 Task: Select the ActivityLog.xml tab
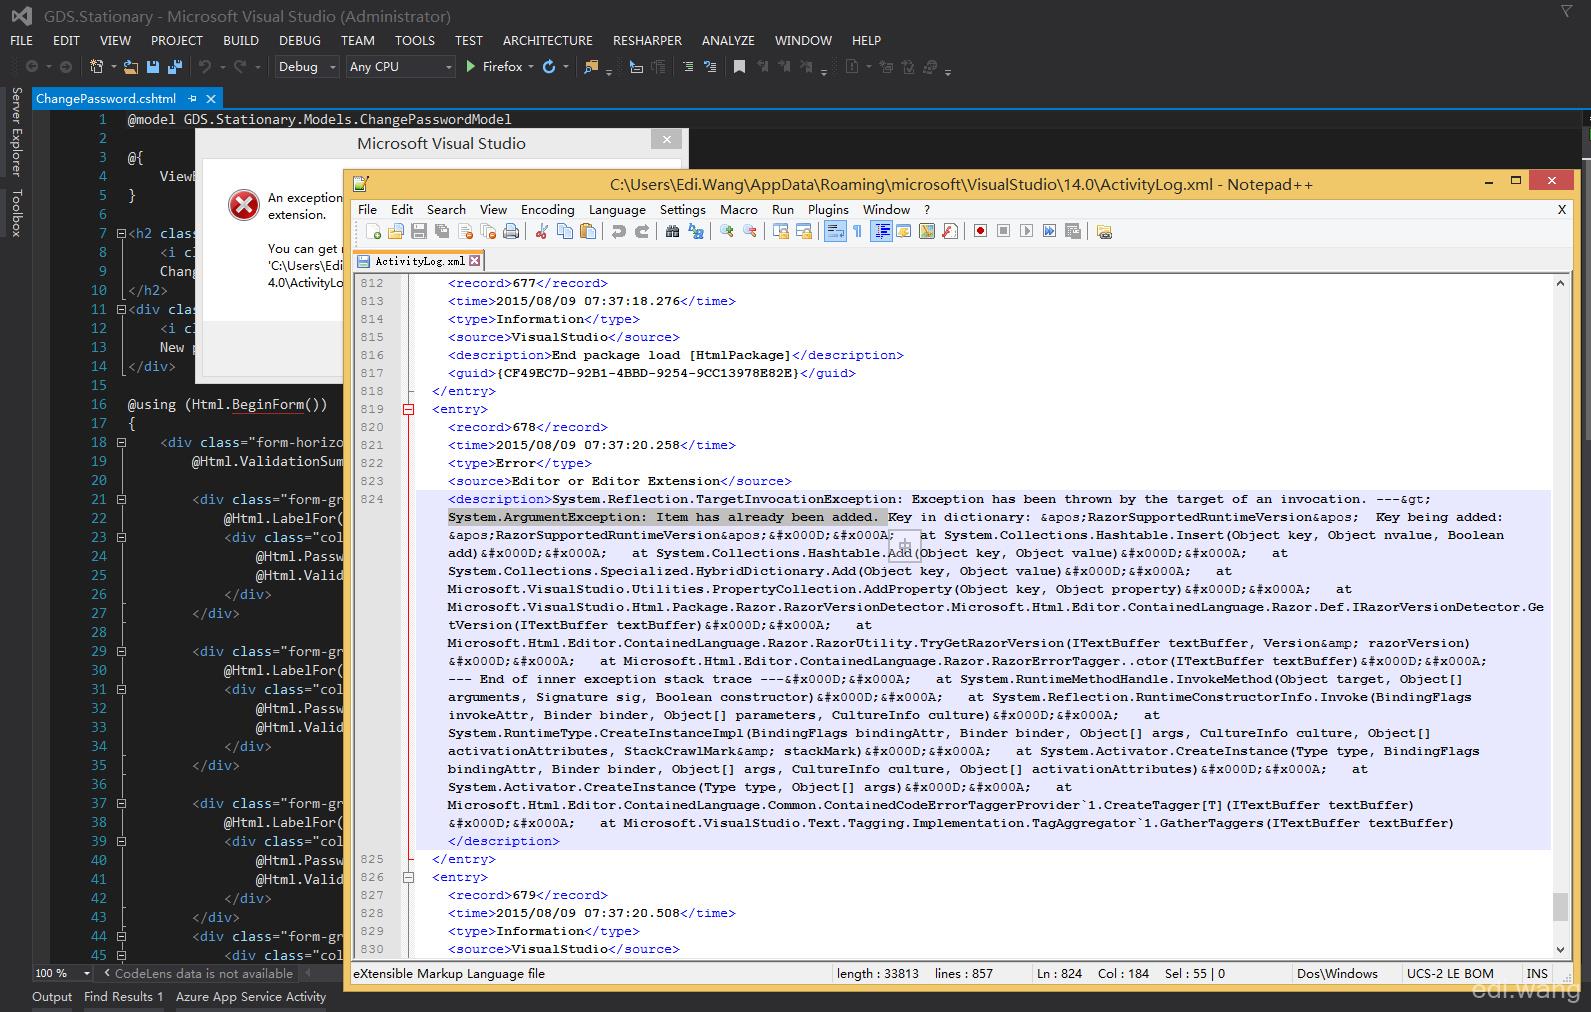[x=420, y=261]
